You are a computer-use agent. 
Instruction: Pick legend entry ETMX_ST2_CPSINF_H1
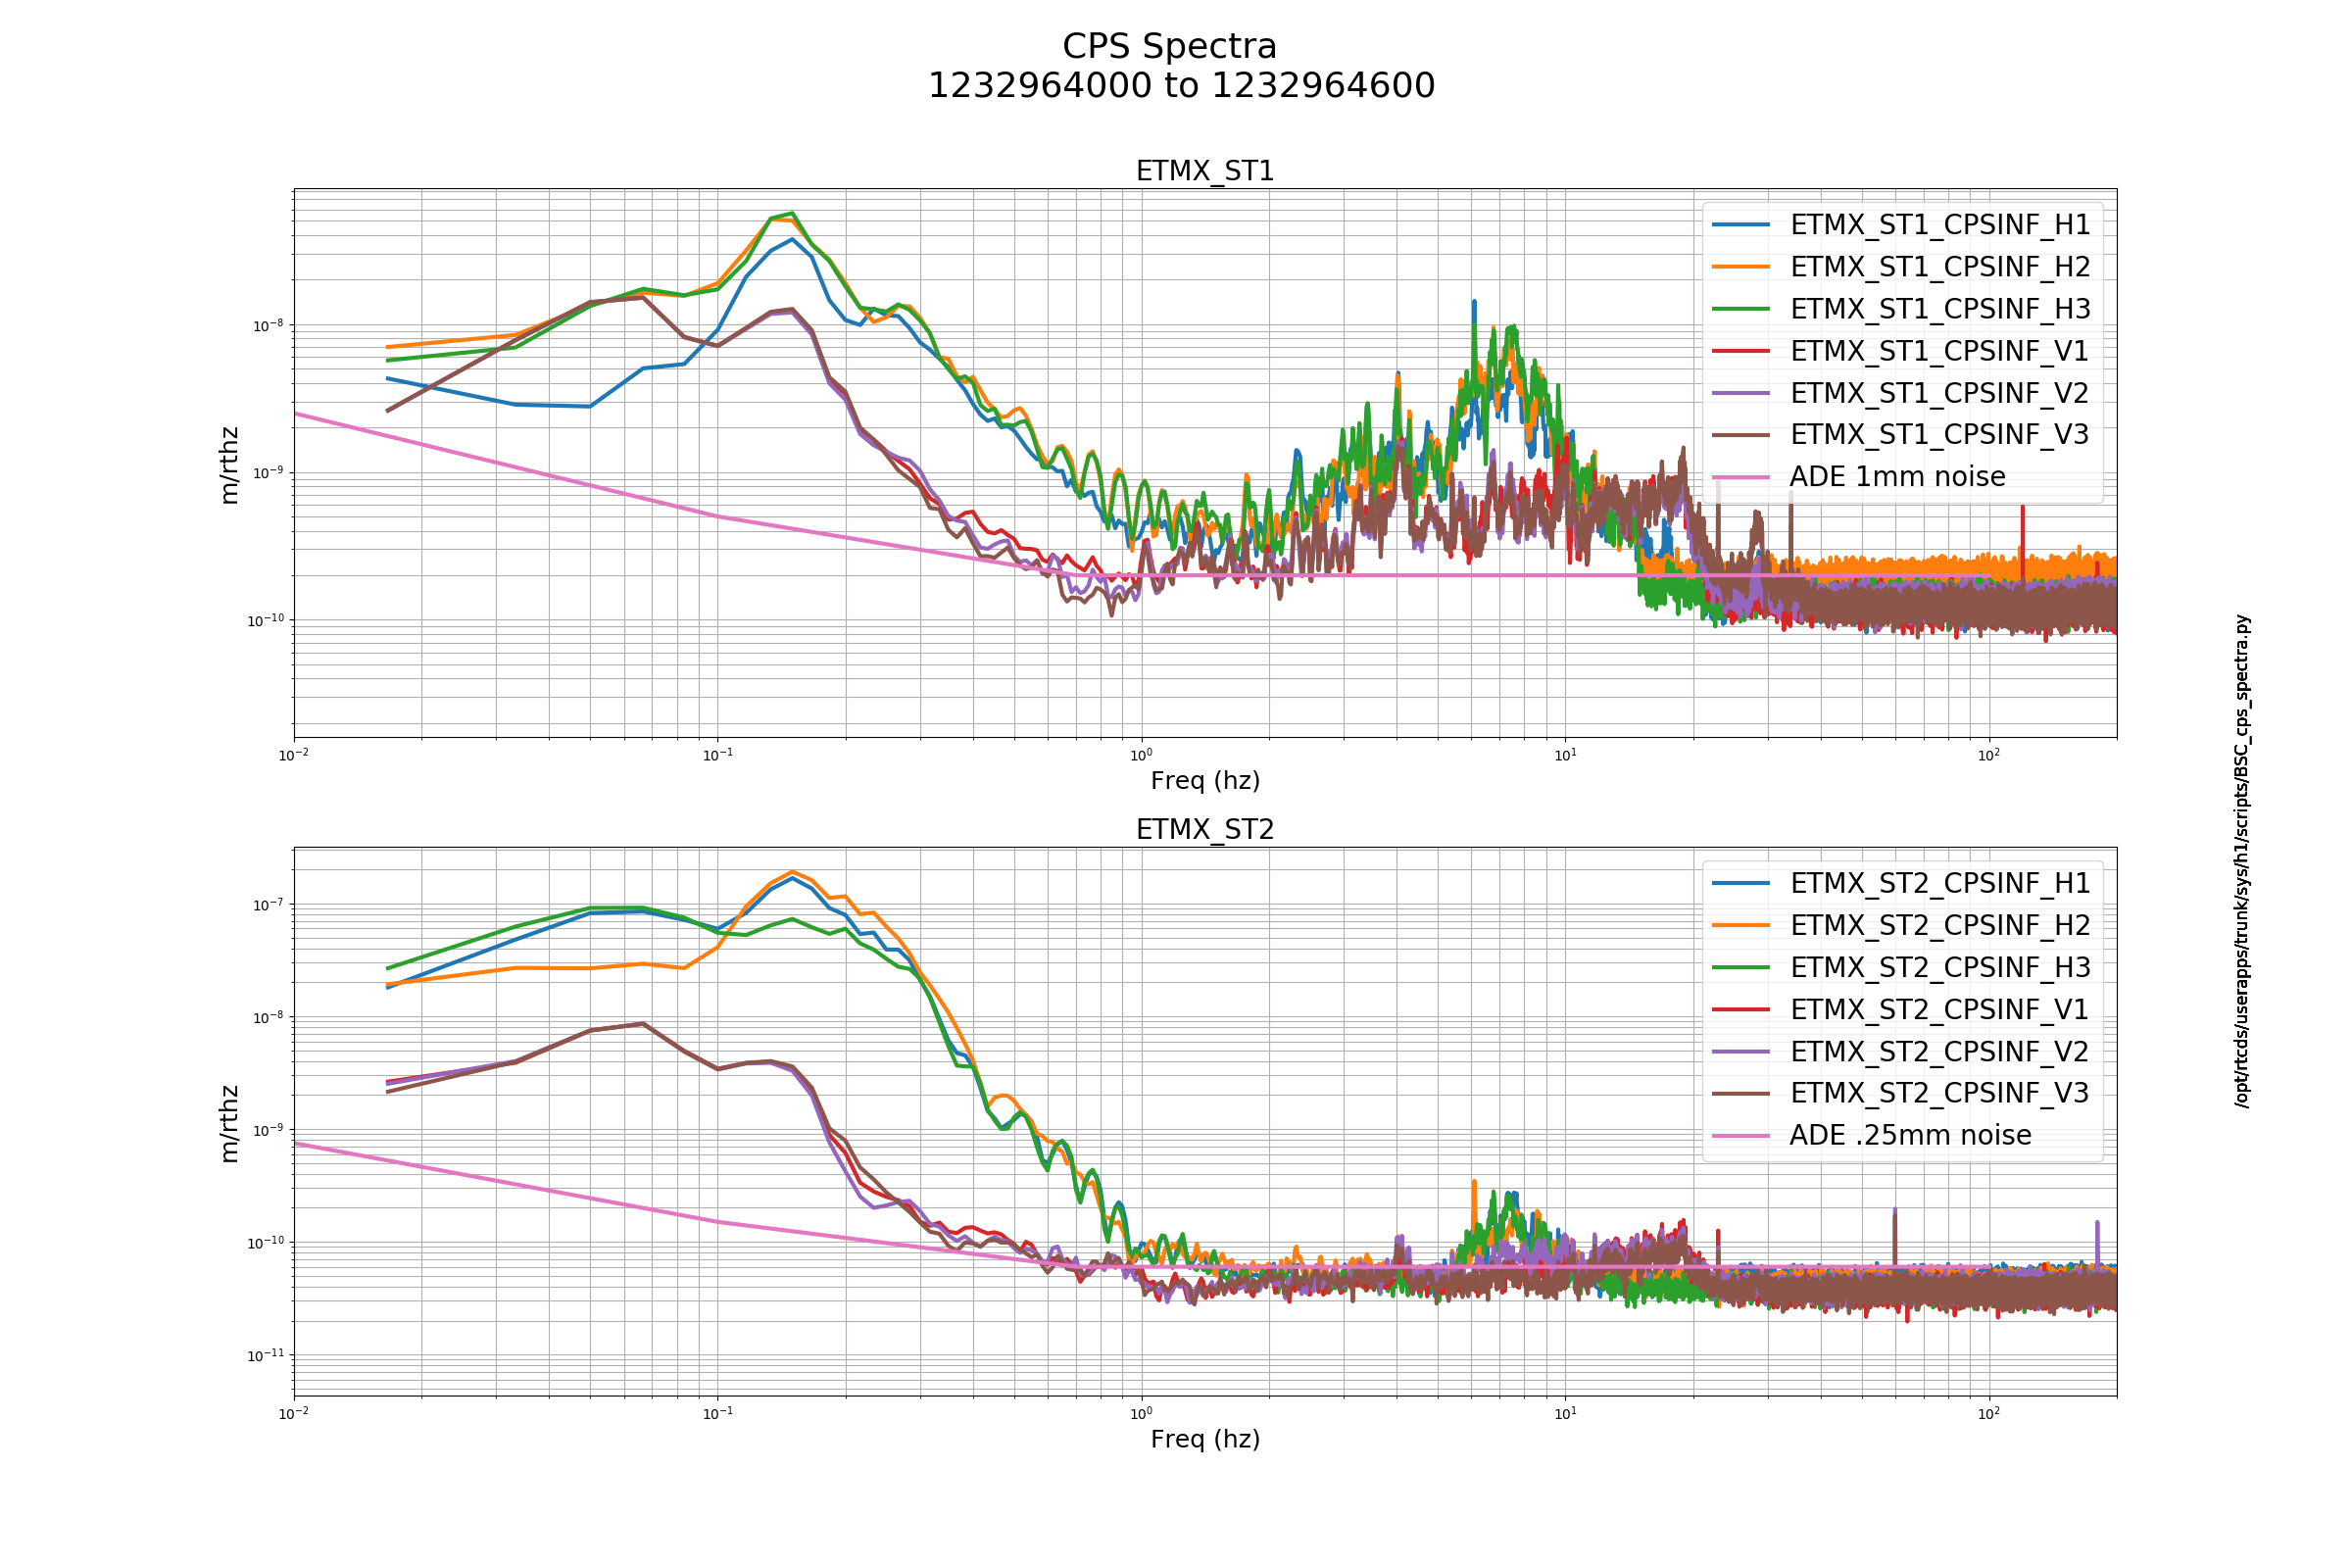coord(1940,884)
